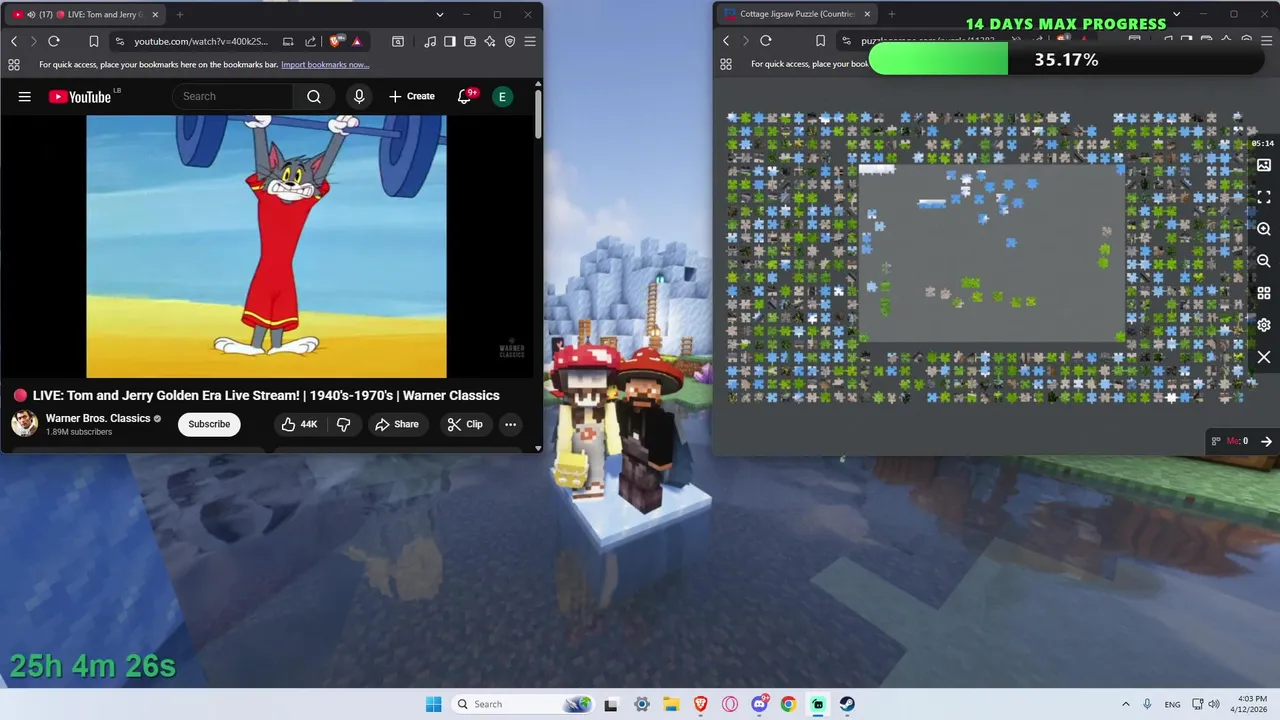Bookmark the YouTube page
This screenshot has width=1280, height=720.
tap(93, 41)
